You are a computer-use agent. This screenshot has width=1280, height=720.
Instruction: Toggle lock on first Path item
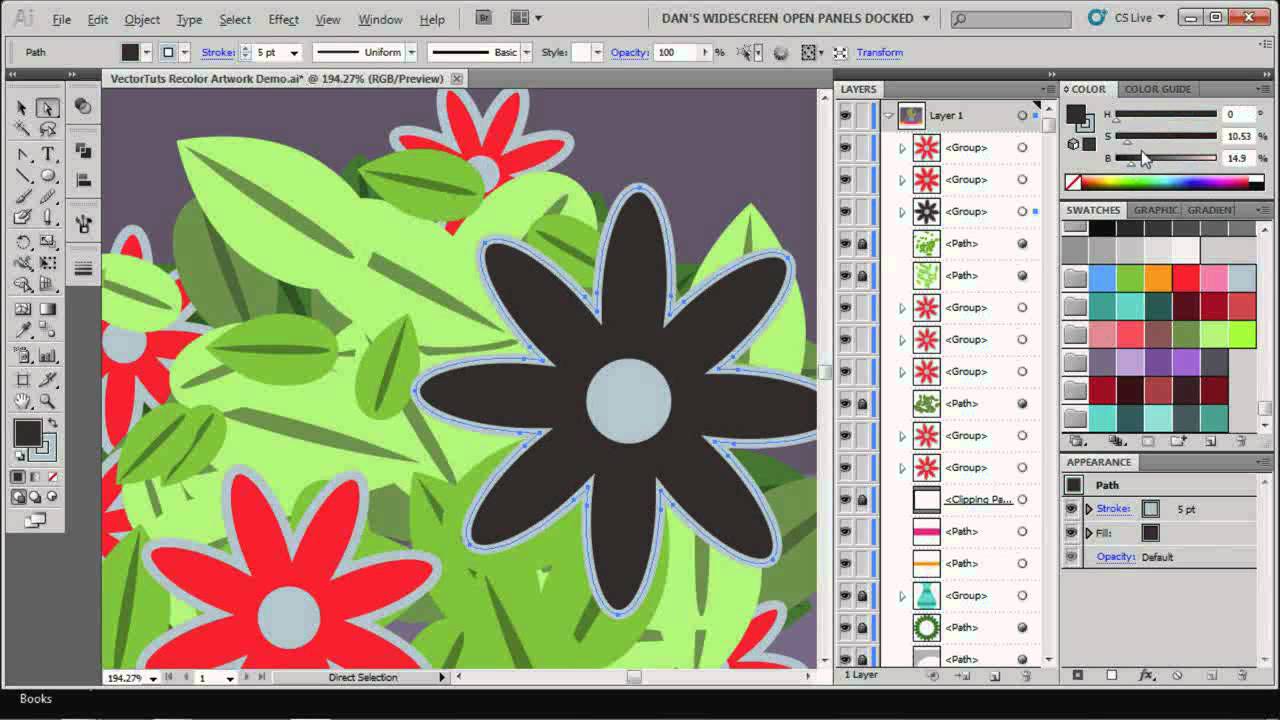862,244
